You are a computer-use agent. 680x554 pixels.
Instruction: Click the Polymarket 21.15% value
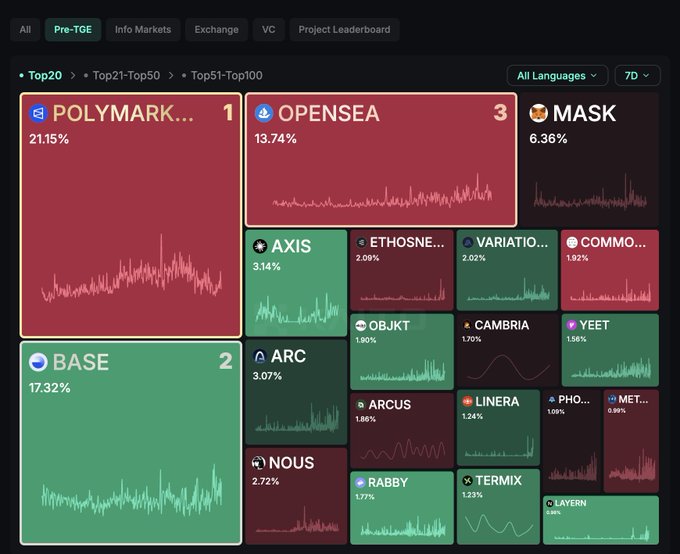[49, 139]
